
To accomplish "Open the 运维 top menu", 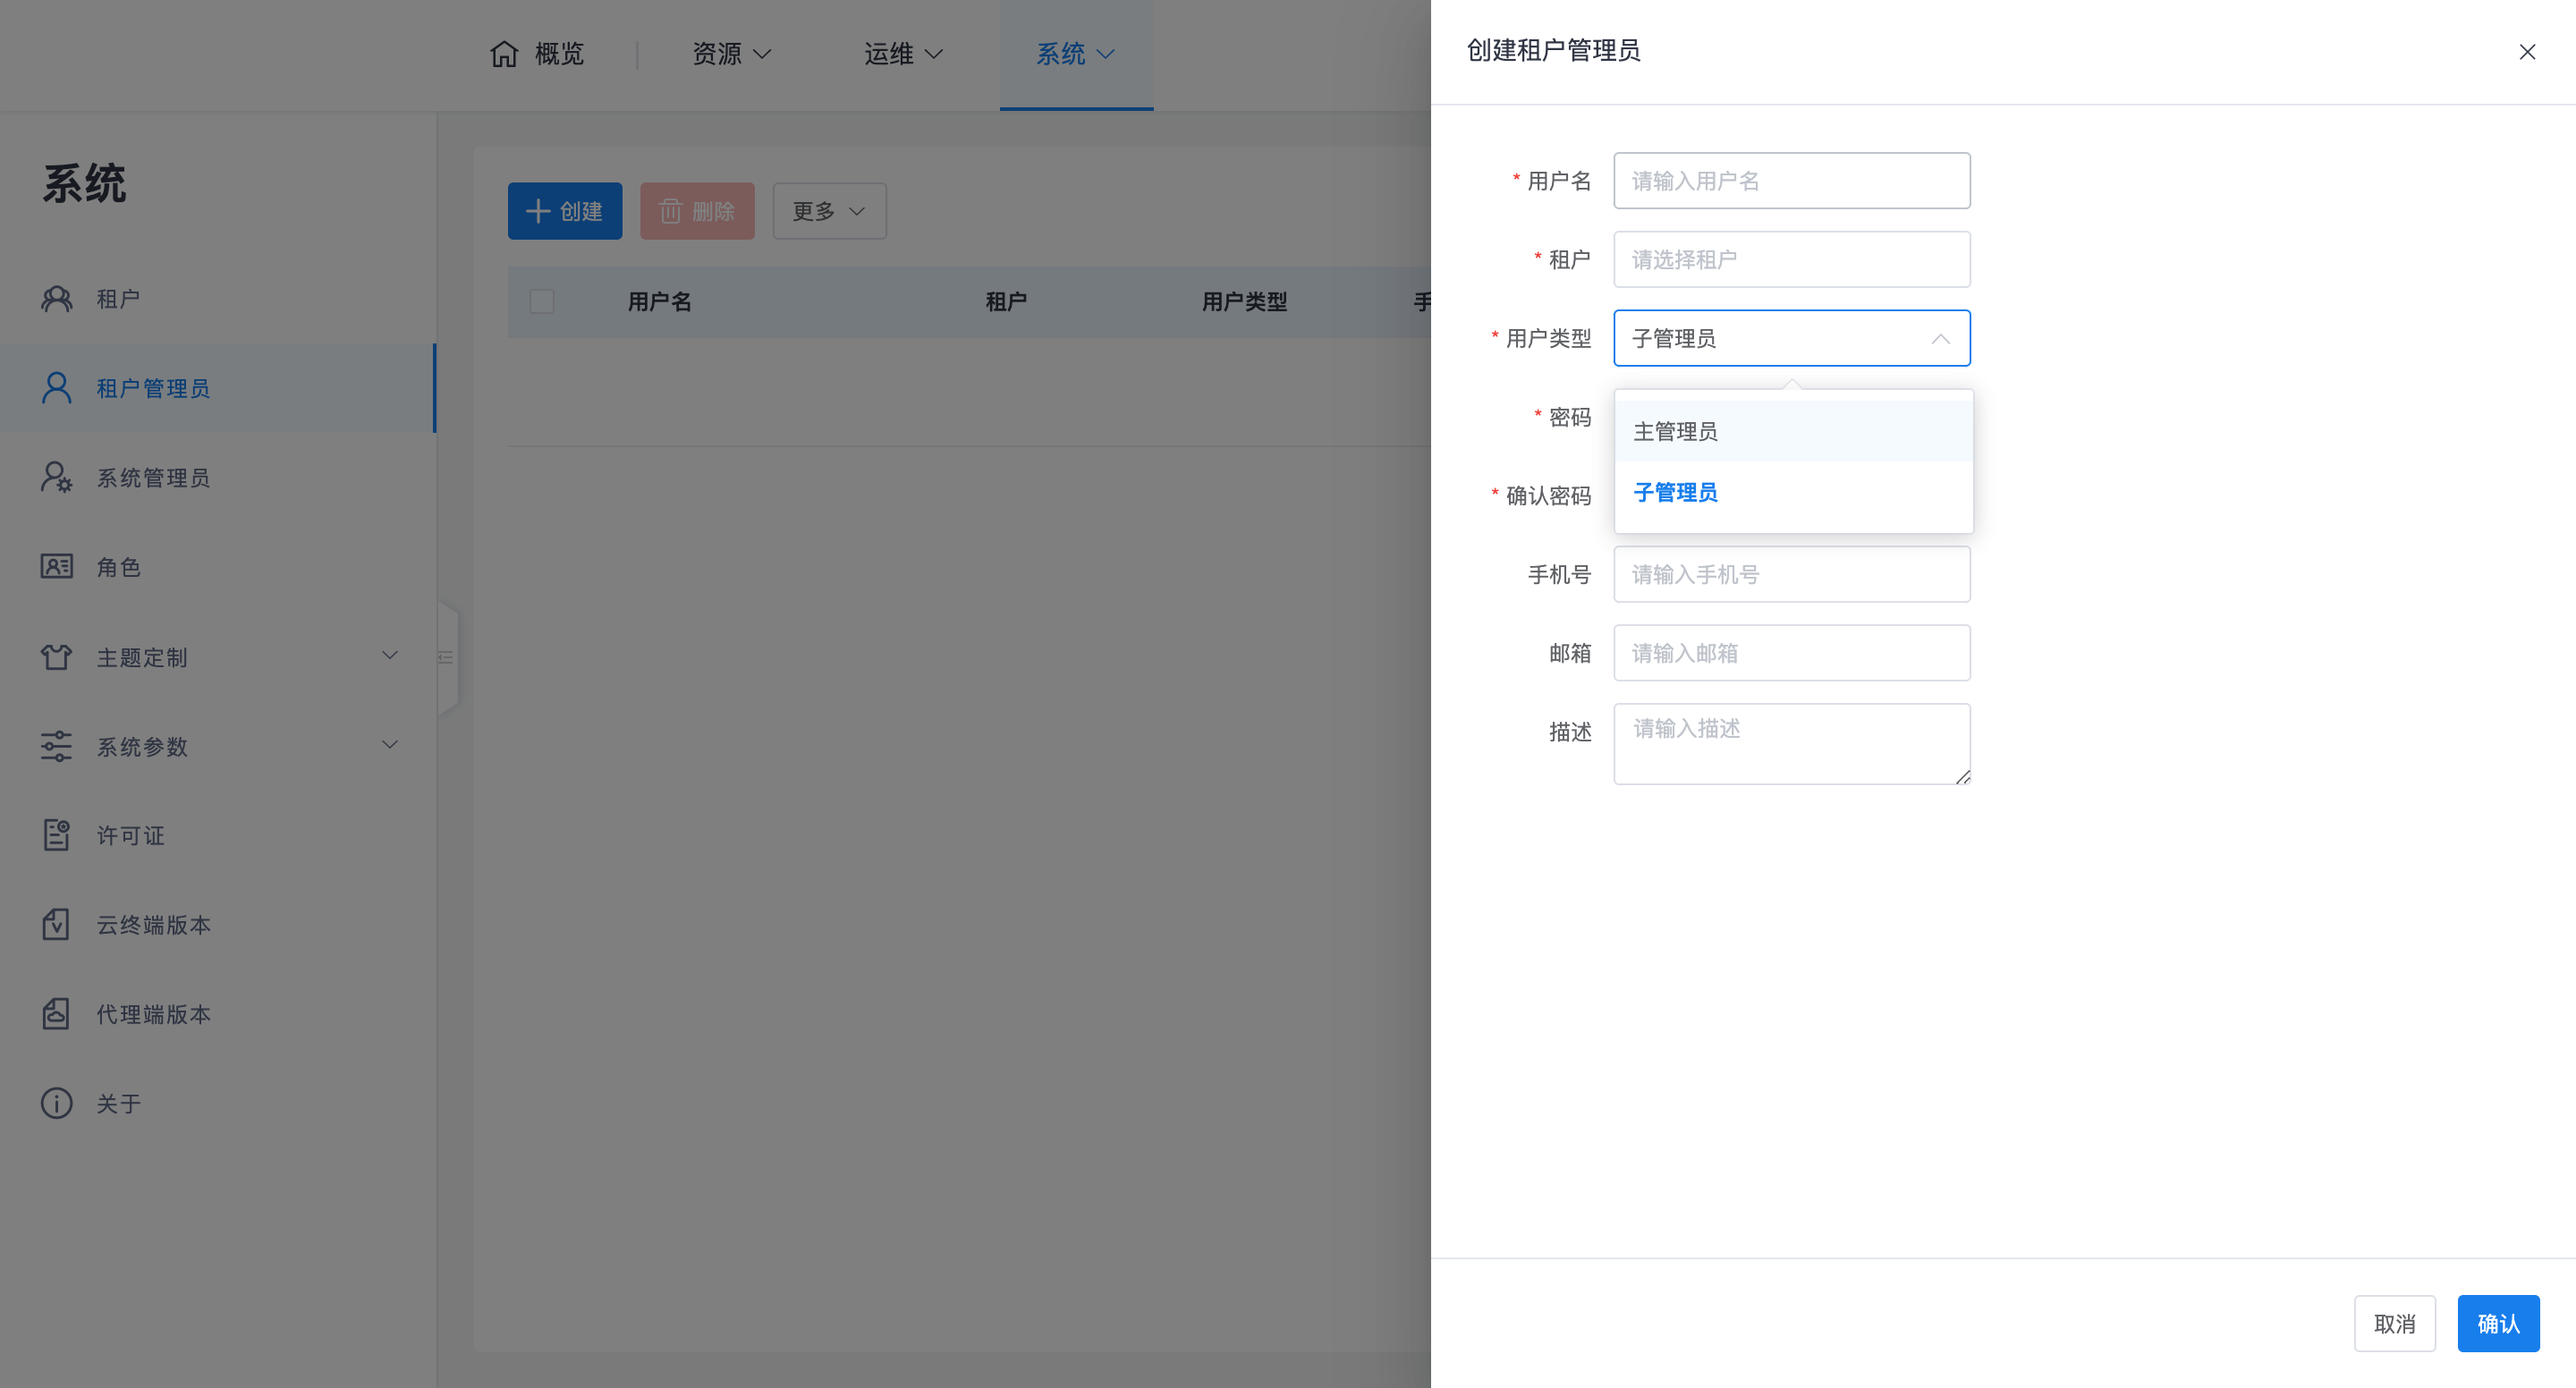I will [x=904, y=54].
